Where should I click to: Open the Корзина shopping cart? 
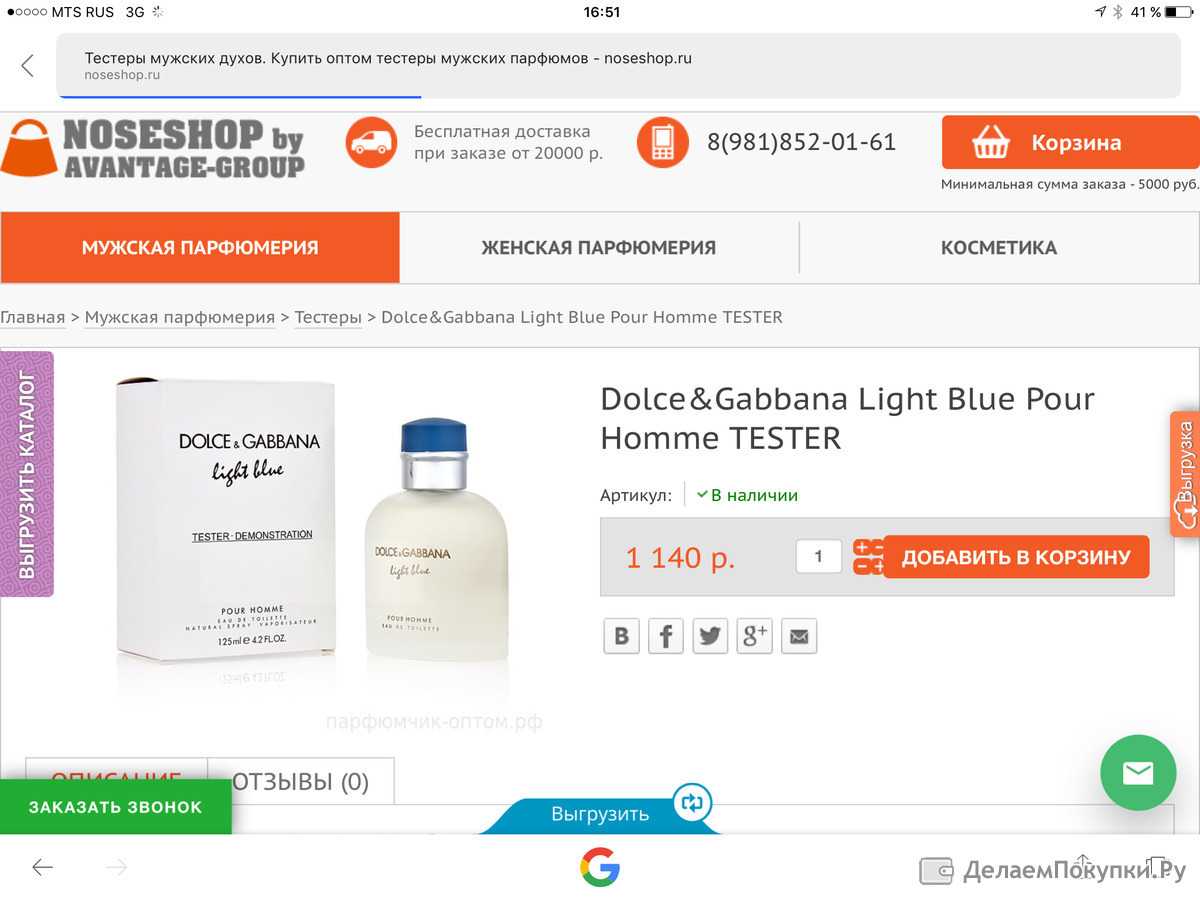[x=1071, y=143]
